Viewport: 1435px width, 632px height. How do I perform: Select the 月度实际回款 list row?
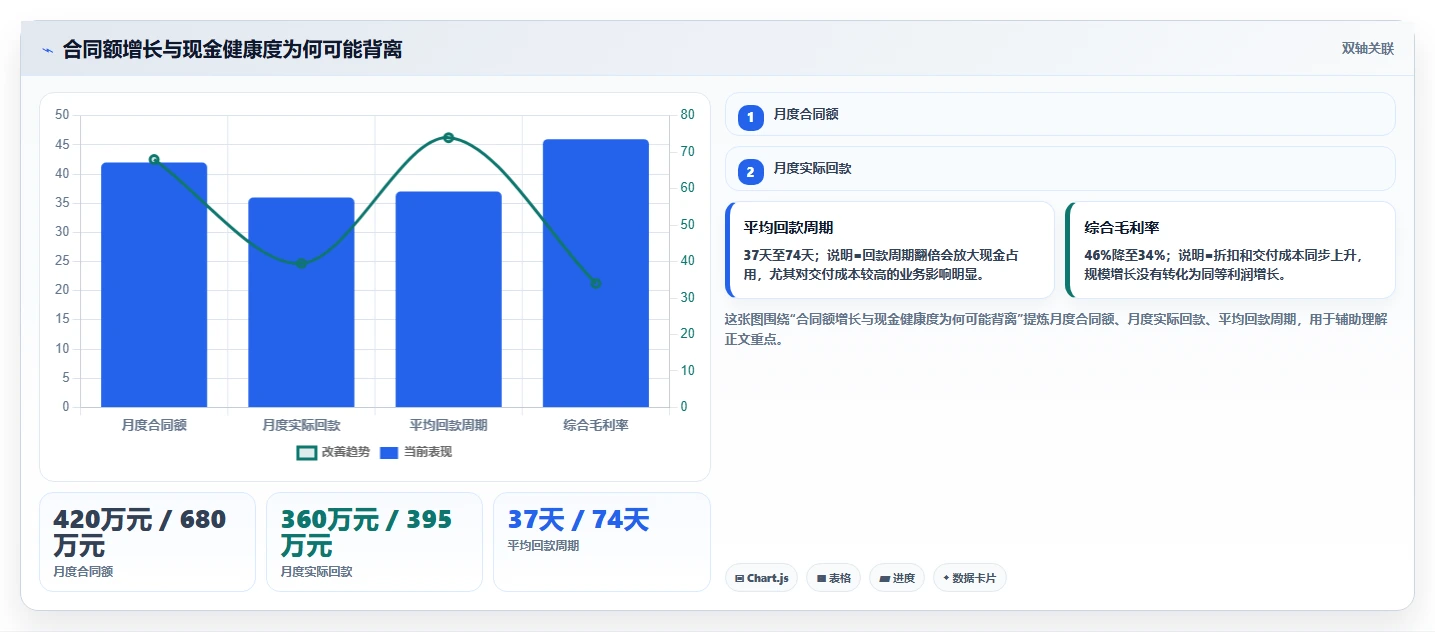click(x=1060, y=168)
